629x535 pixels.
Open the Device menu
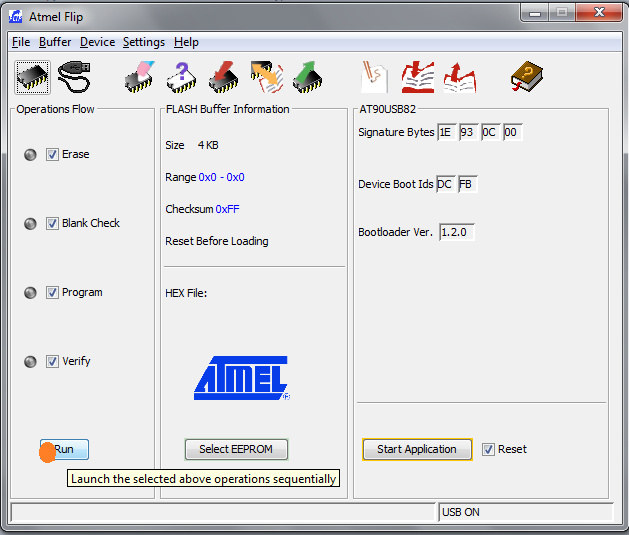pos(97,42)
